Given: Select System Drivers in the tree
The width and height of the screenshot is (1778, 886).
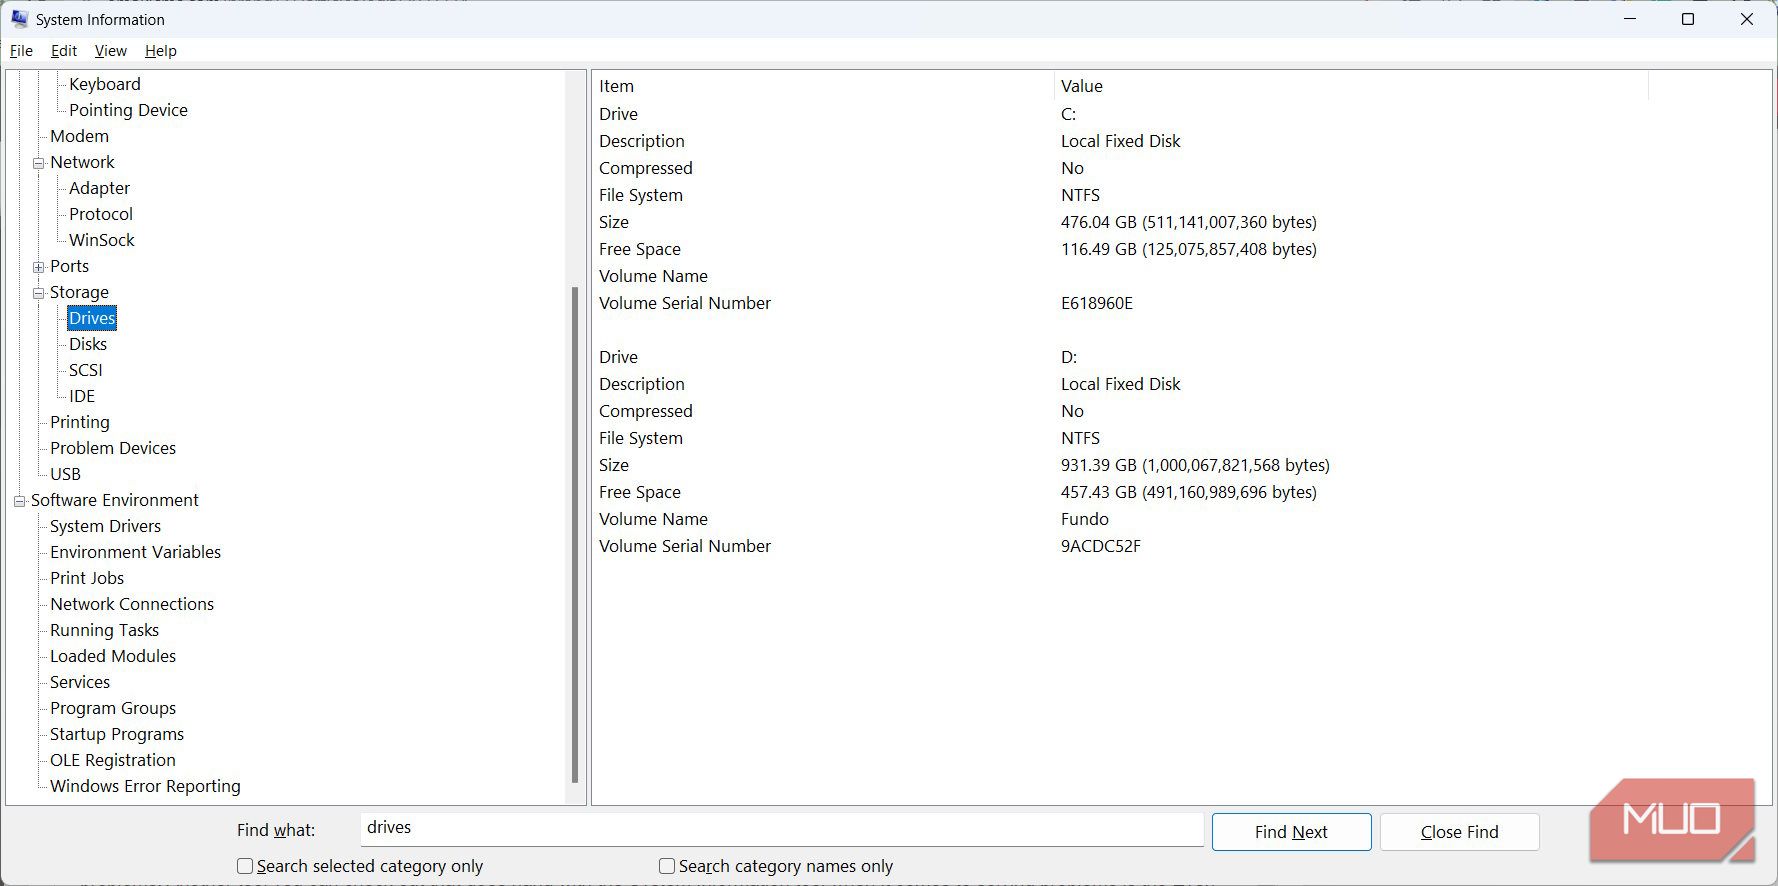Looking at the screenshot, I should tap(105, 526).
